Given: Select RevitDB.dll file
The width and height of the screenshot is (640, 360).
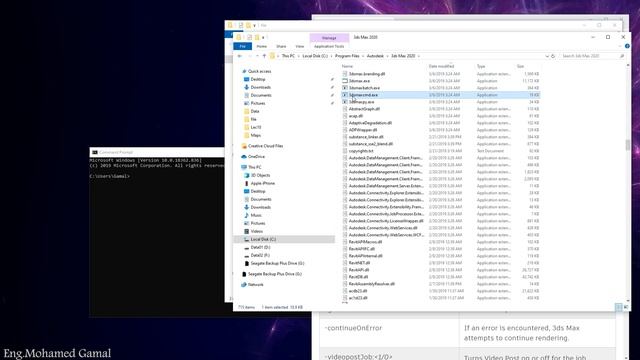Looking at the screenshot, I should pos(358,277).
